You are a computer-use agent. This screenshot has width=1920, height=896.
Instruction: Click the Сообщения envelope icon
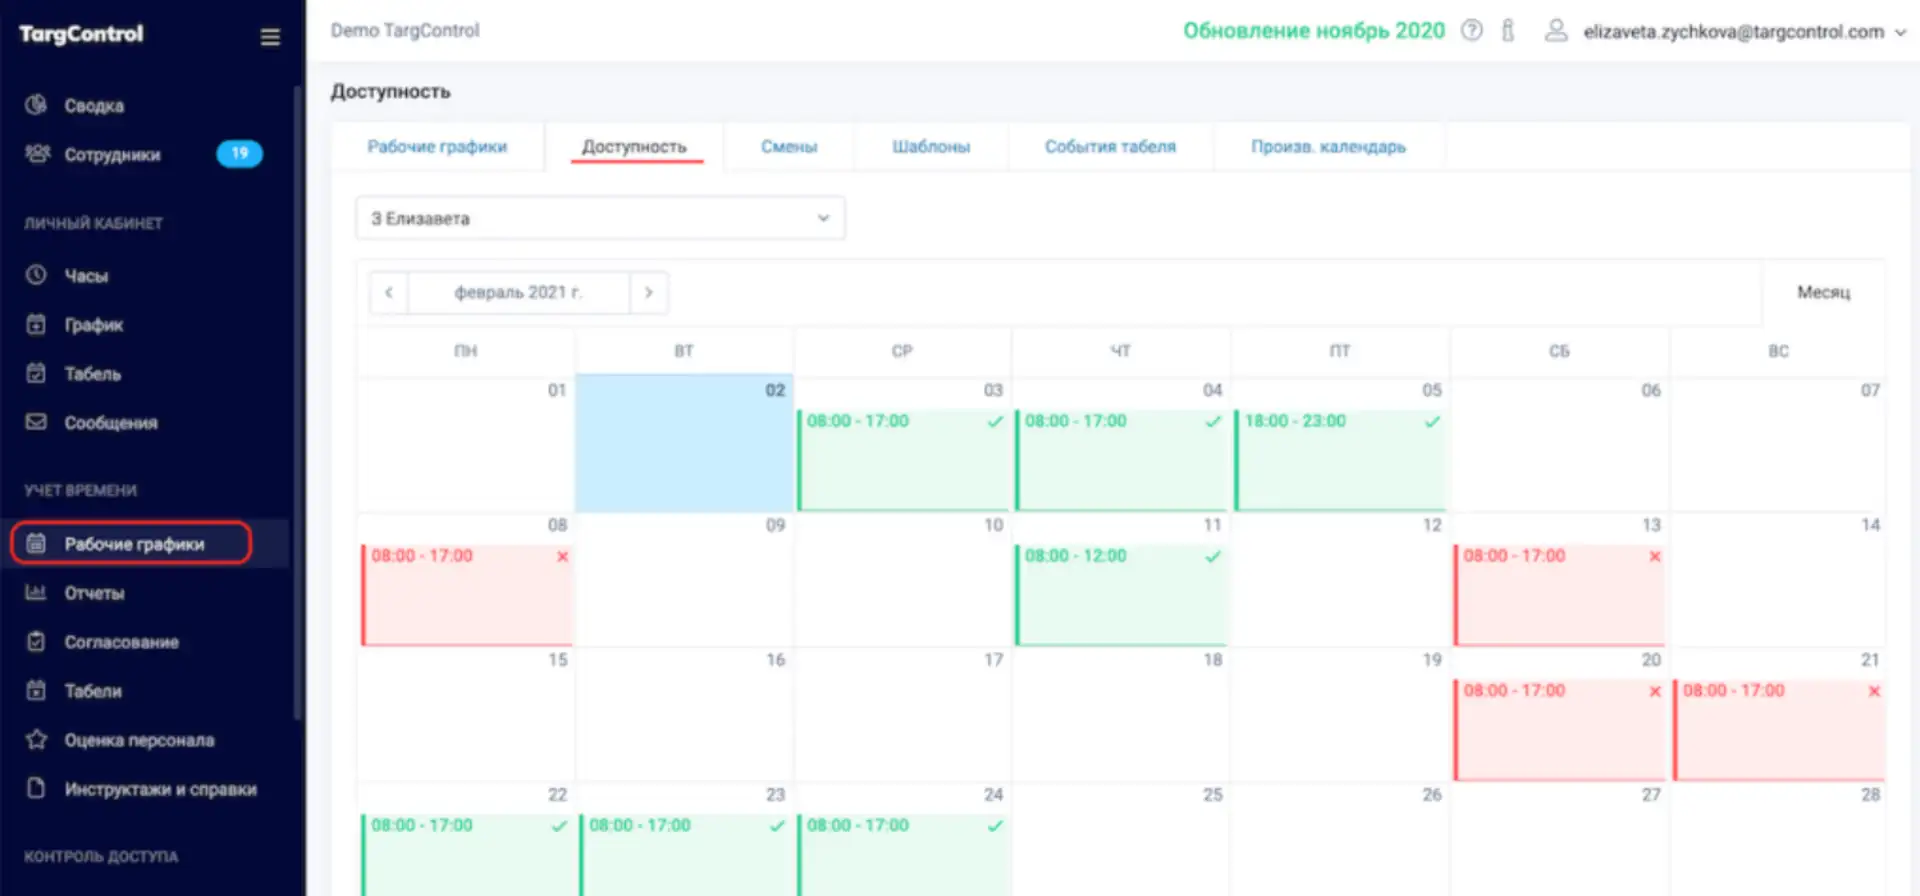coord(36,422)
